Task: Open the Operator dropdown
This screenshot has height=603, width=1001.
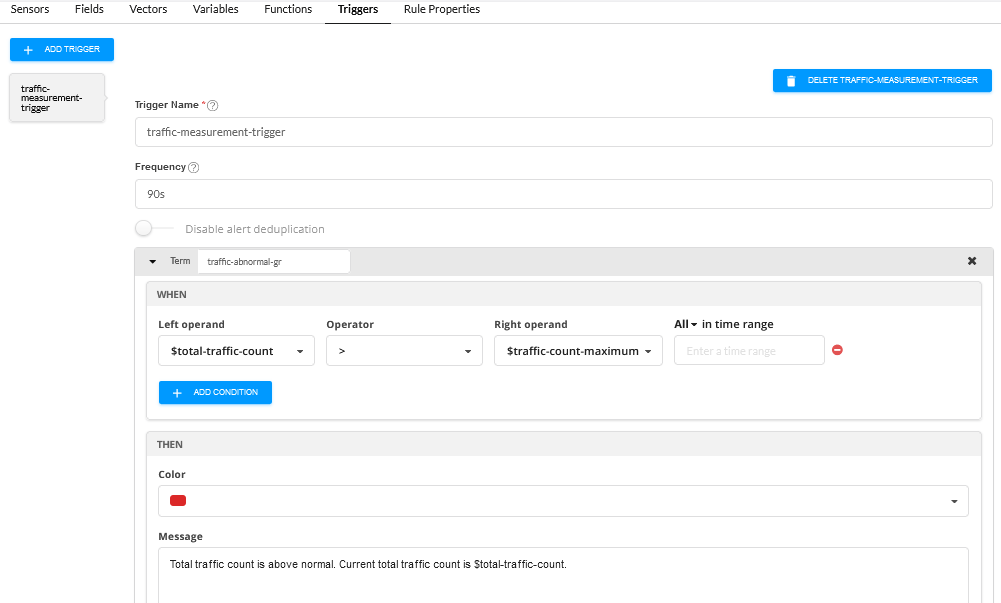Action: [404, 351]
